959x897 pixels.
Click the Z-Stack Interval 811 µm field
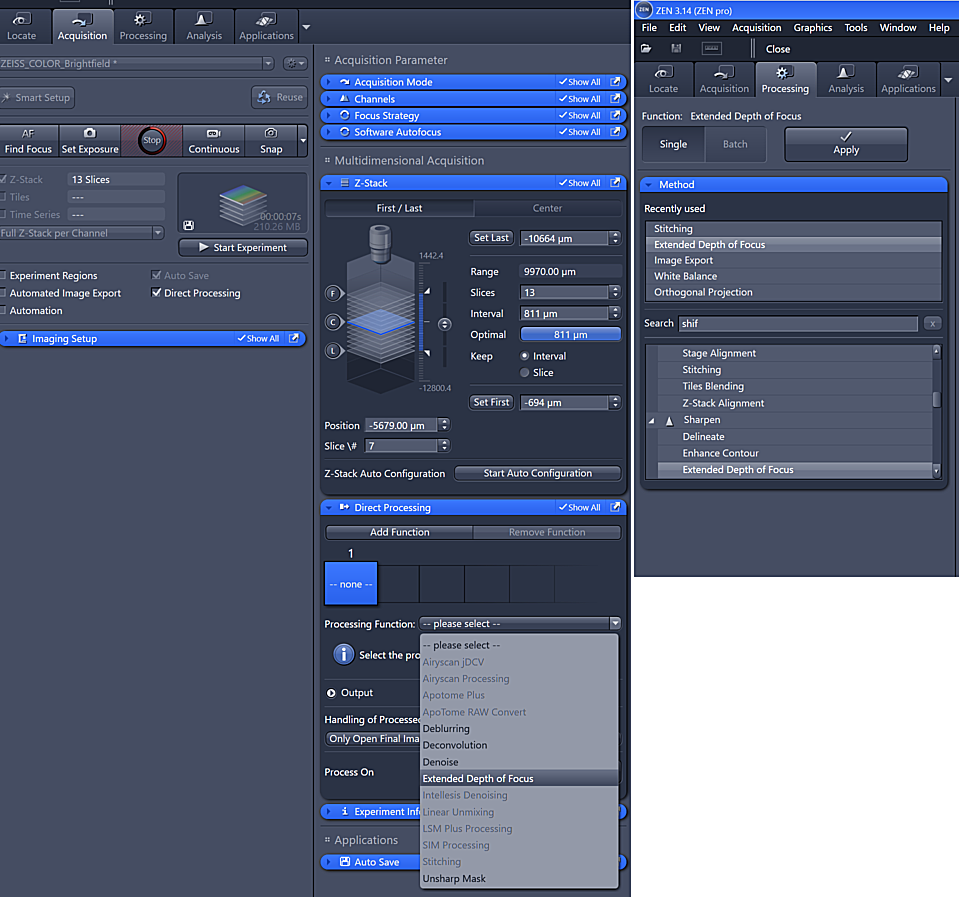[565, 314]
